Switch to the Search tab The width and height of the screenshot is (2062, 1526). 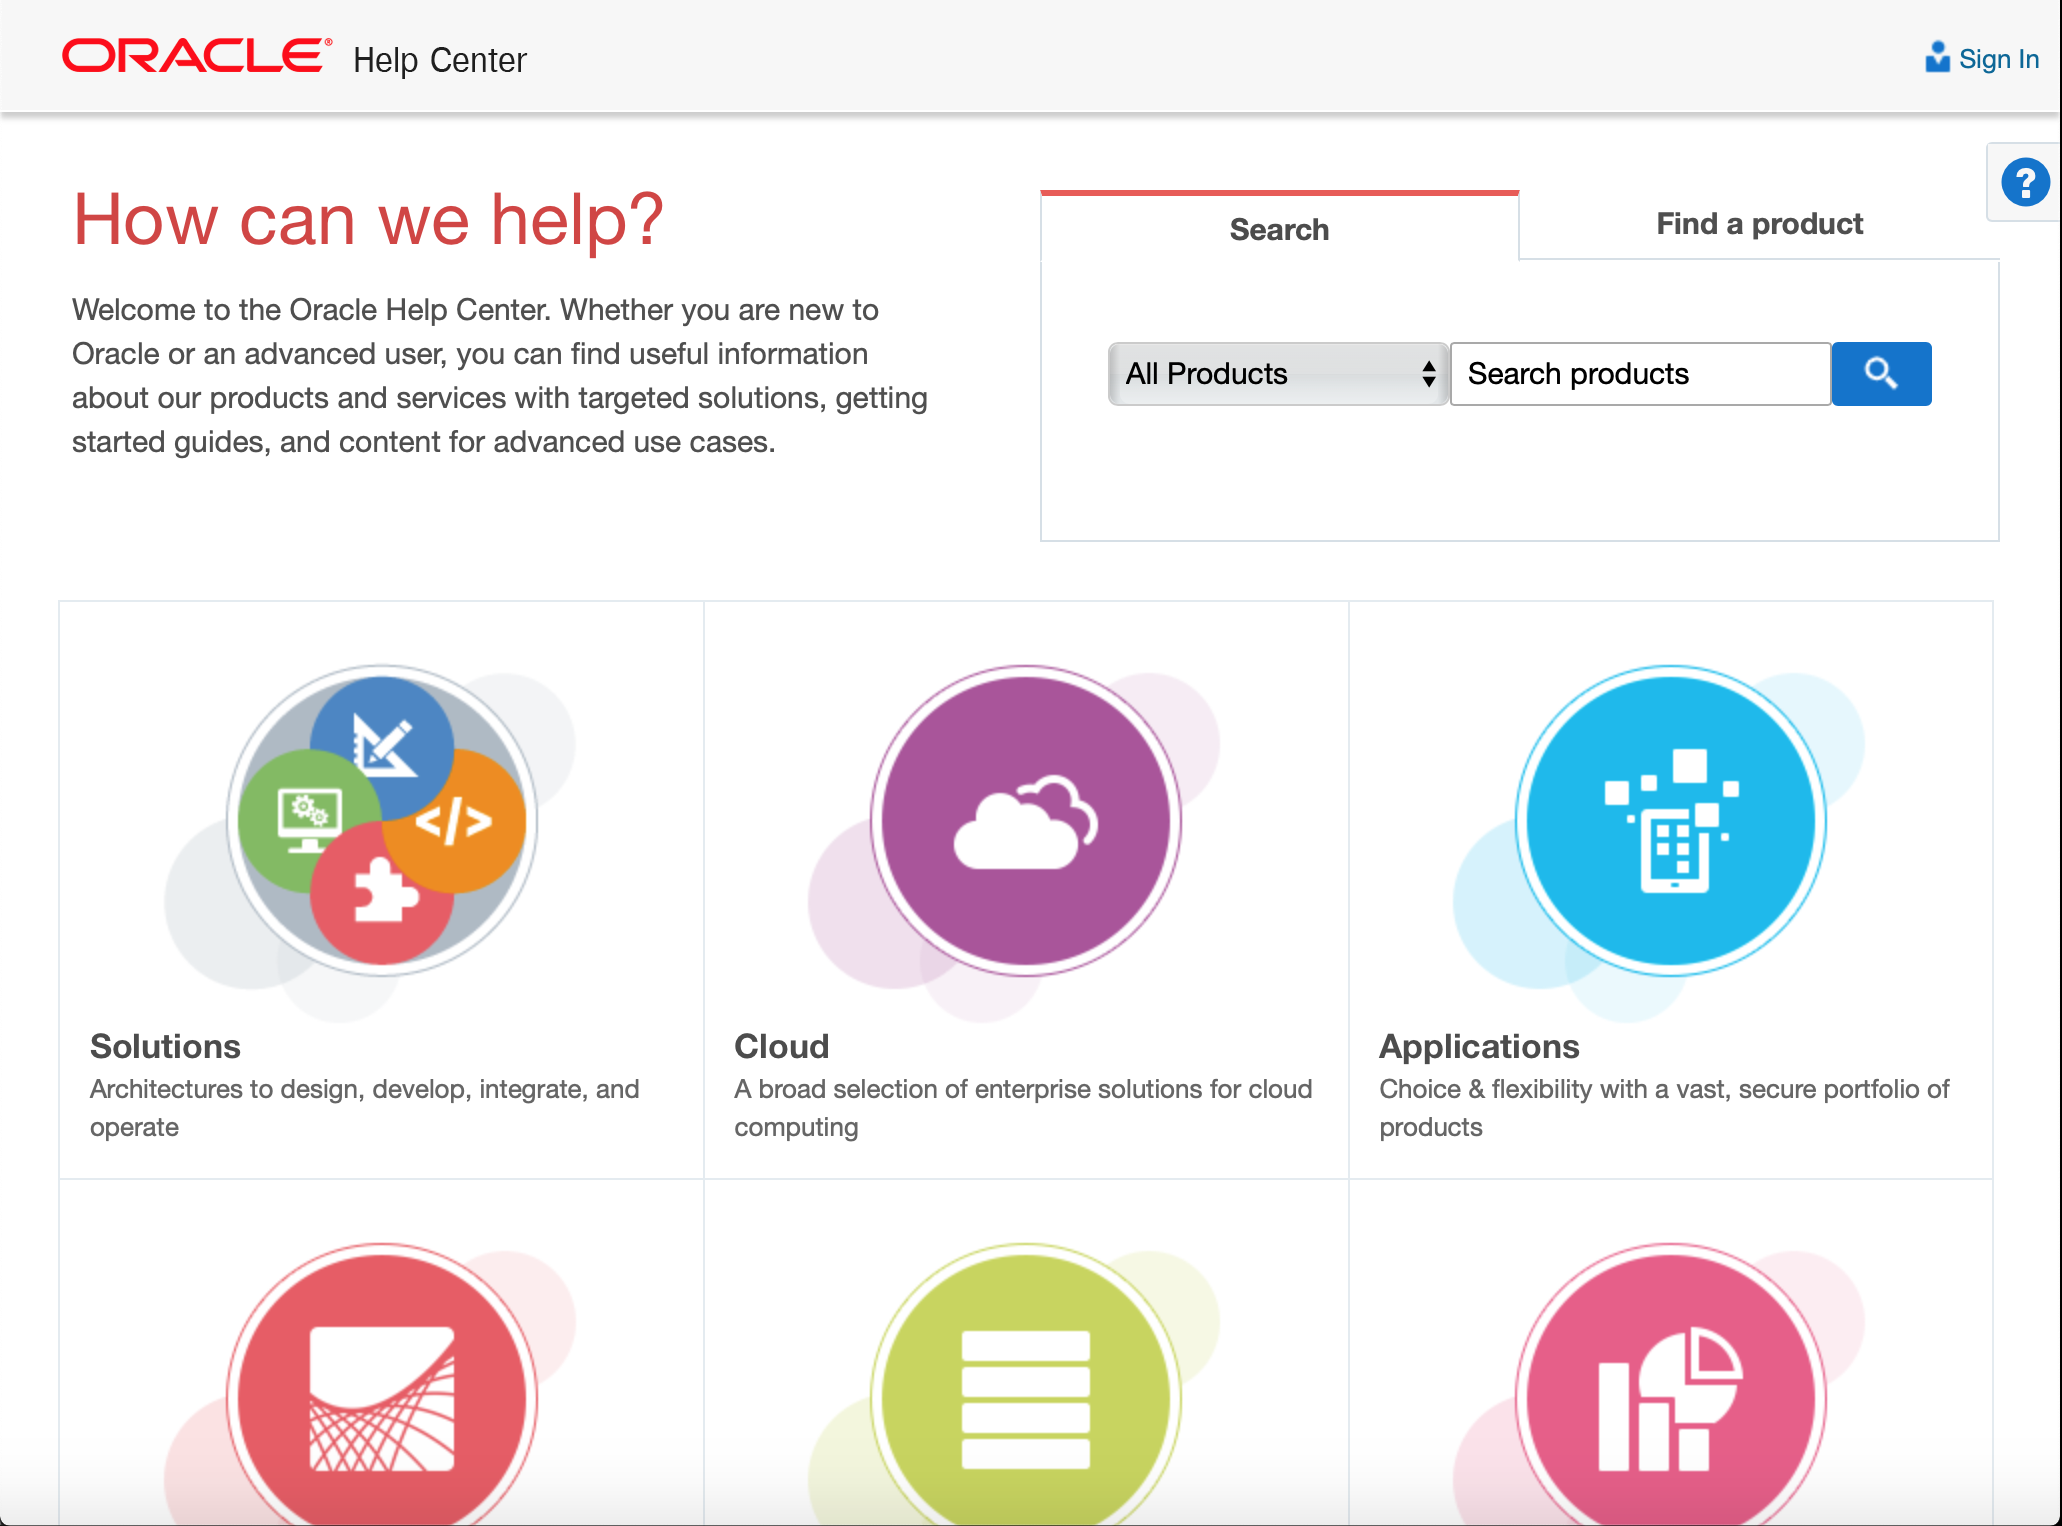(x=1279, y=229)
